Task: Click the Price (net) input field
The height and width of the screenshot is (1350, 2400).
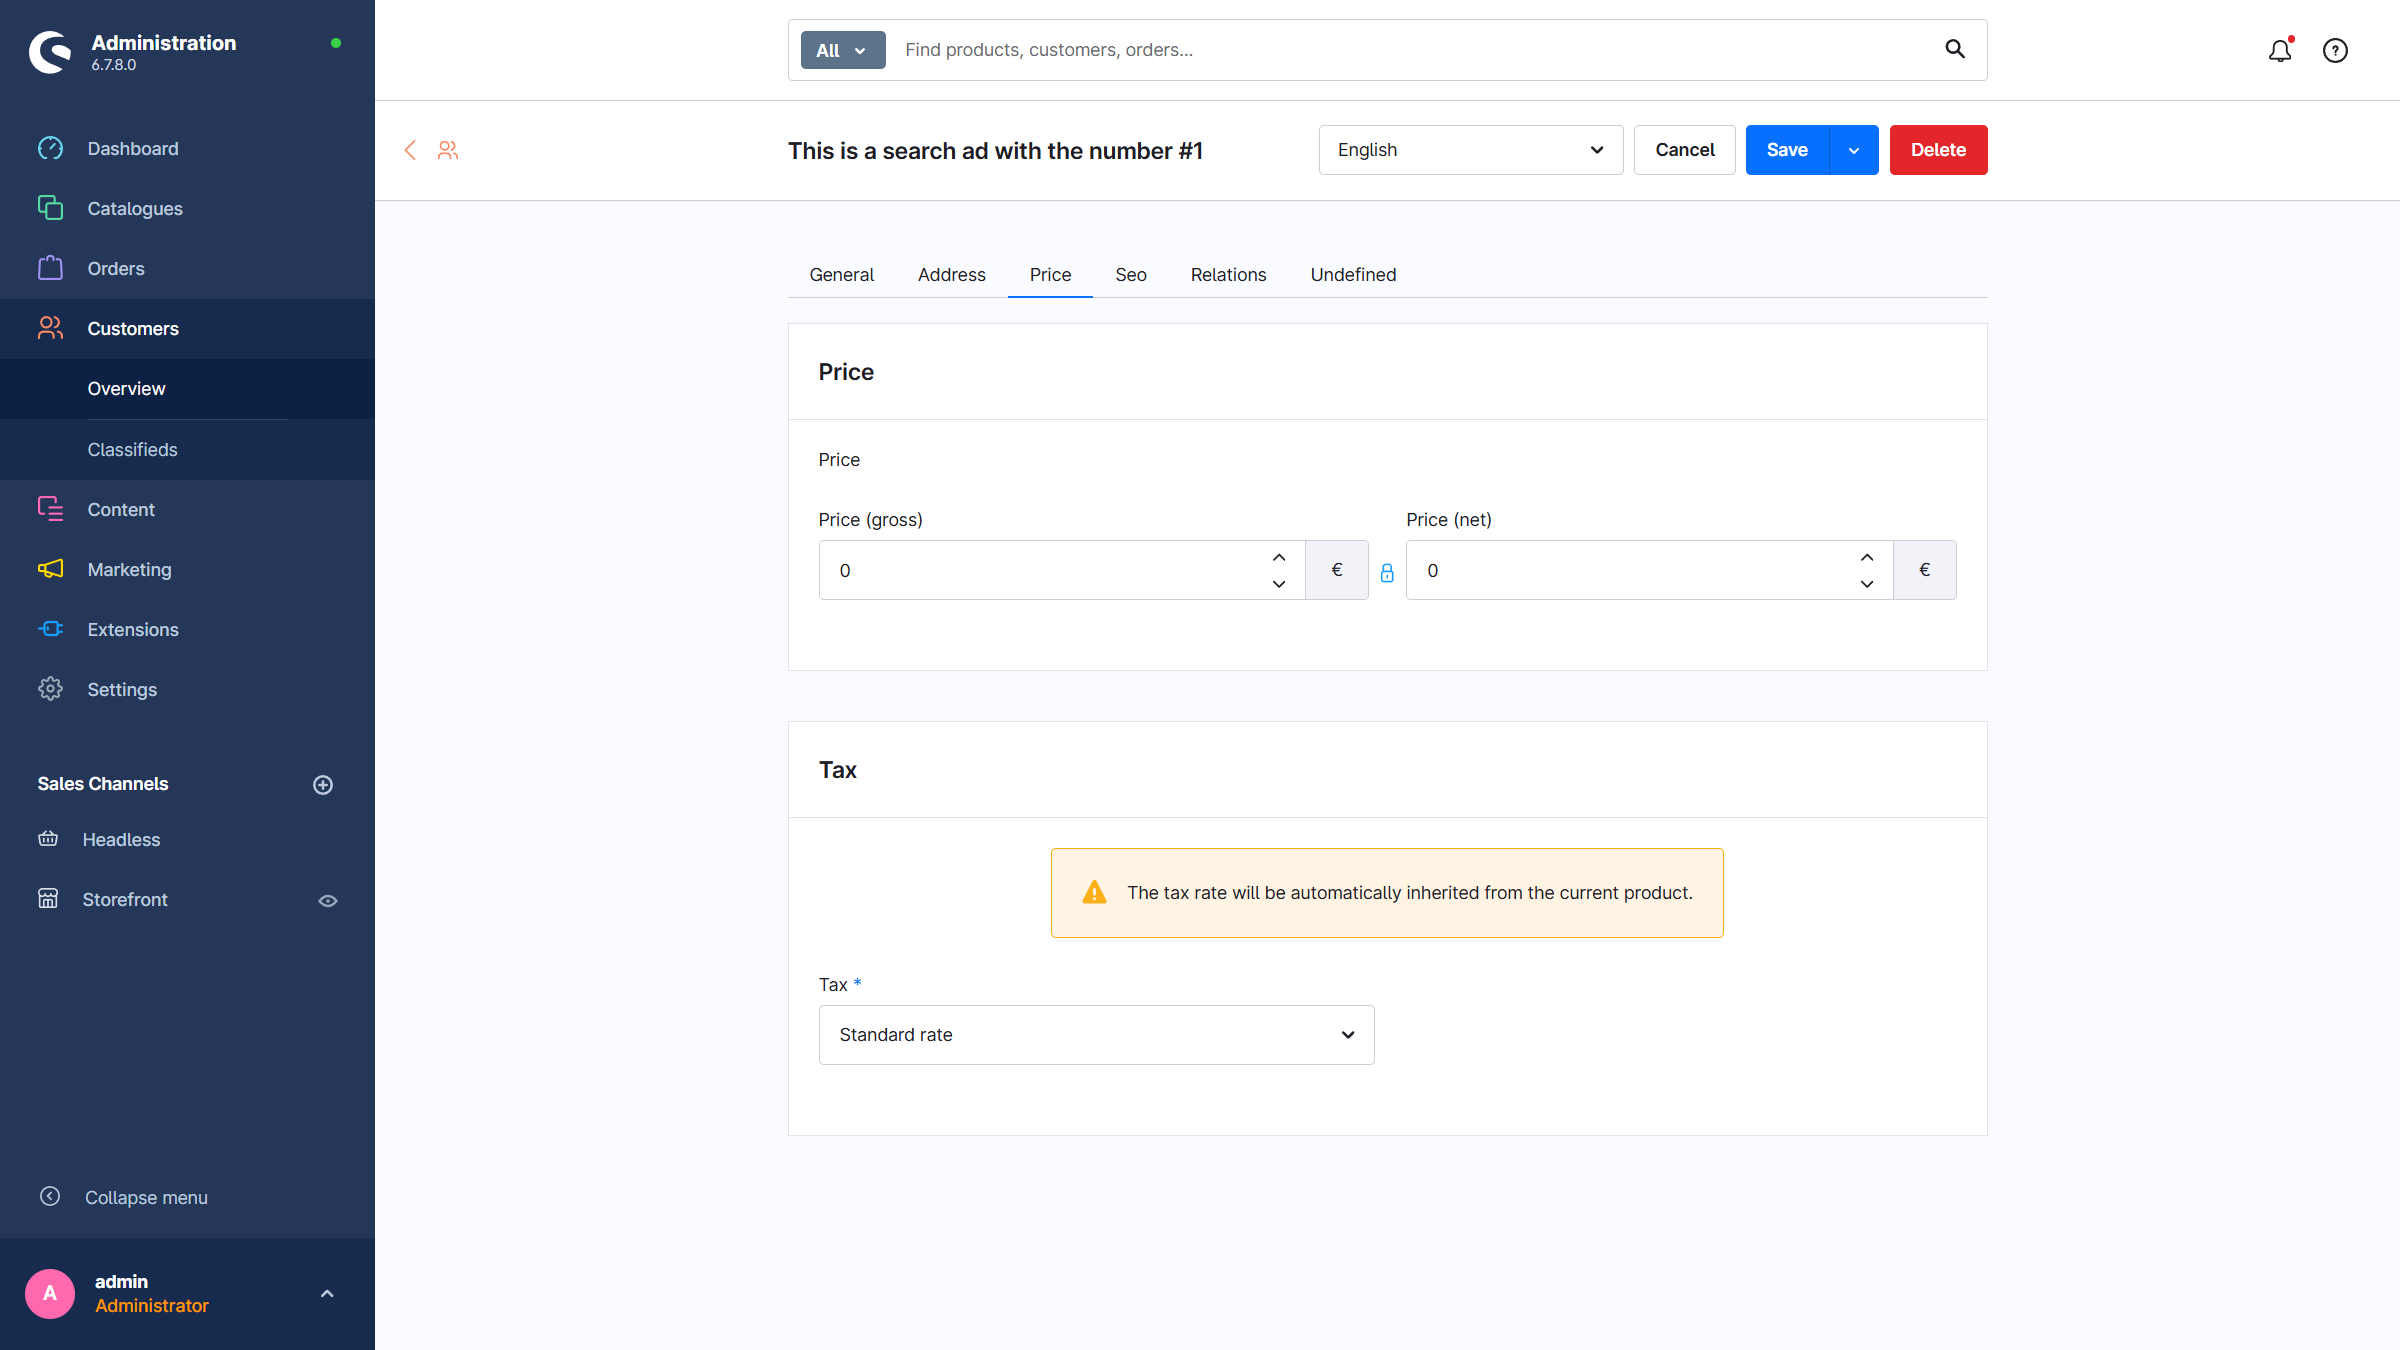Action: click(x=1630, y=570)
